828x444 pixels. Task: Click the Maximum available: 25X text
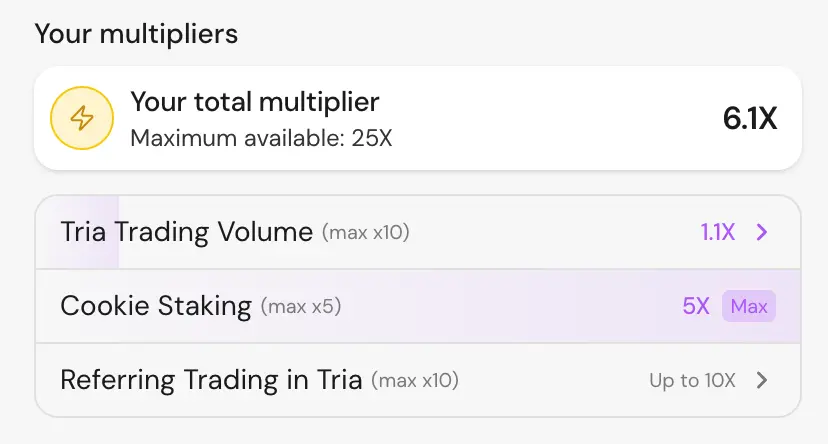[x=261, y=137]
